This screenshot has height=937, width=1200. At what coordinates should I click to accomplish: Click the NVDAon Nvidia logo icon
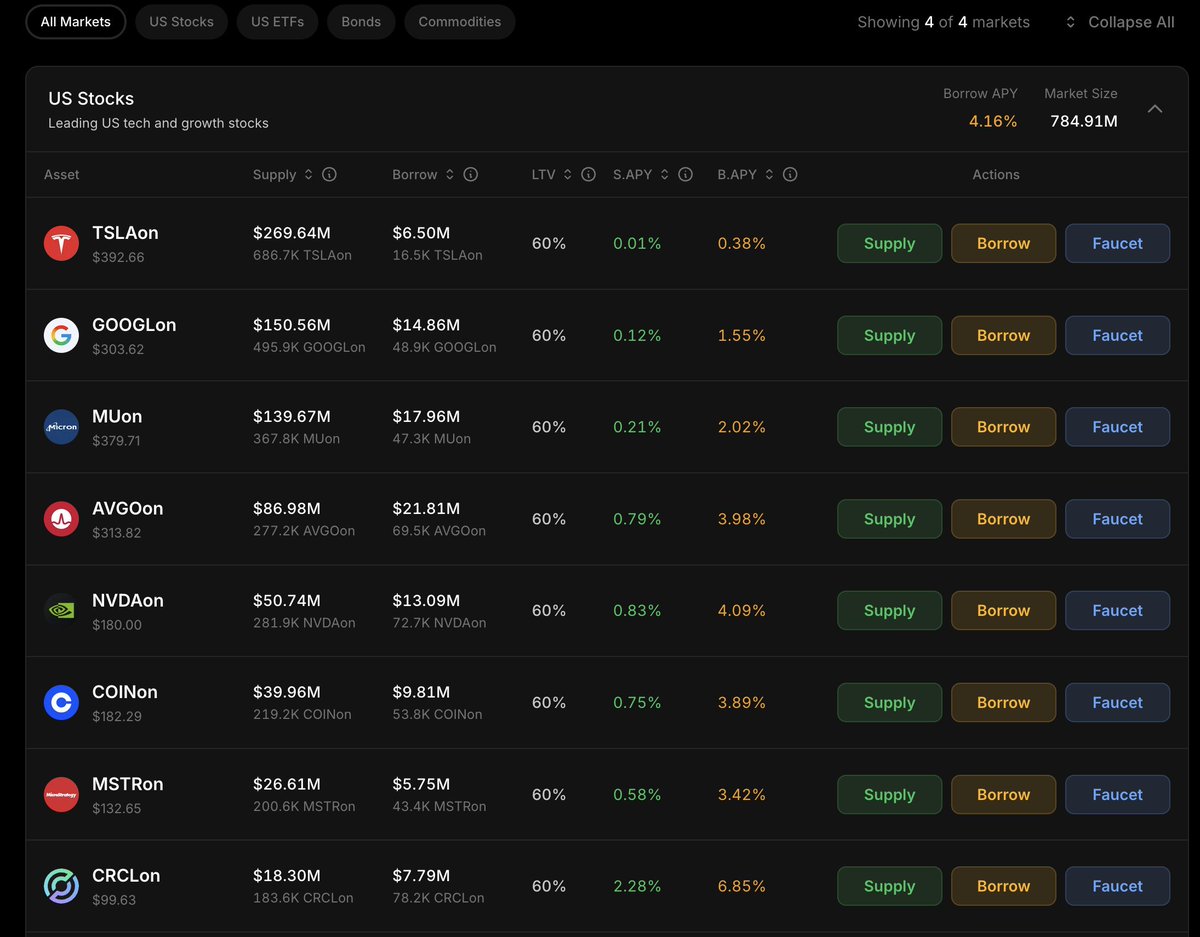coord(61,610)
